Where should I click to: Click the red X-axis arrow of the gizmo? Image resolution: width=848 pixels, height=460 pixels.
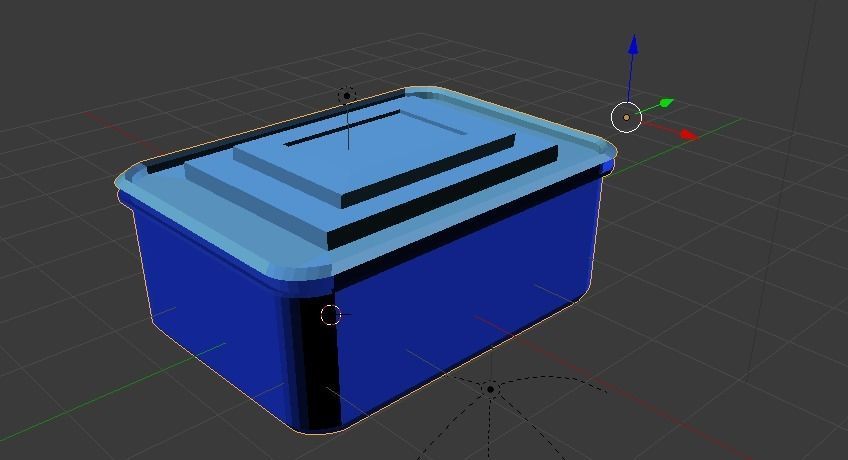tap(688, 135)
